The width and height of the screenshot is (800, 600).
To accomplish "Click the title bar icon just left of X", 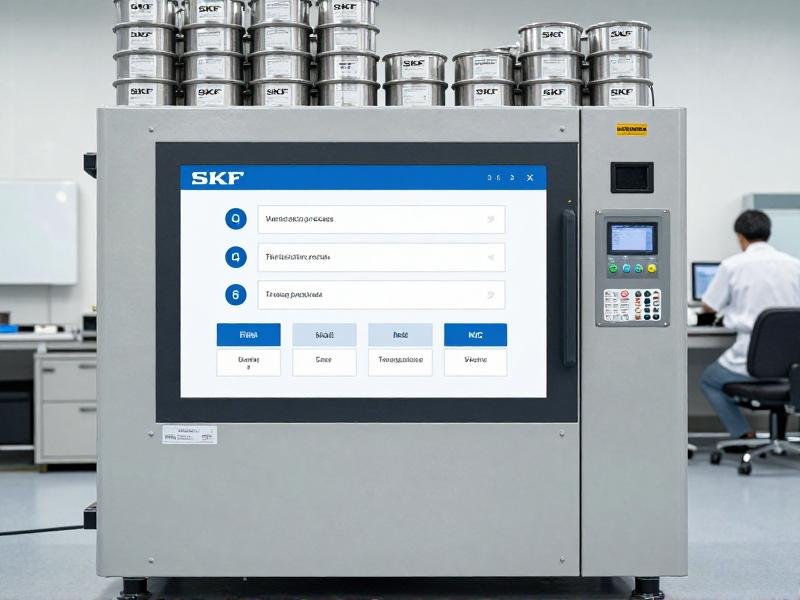I will coord(512,178).
